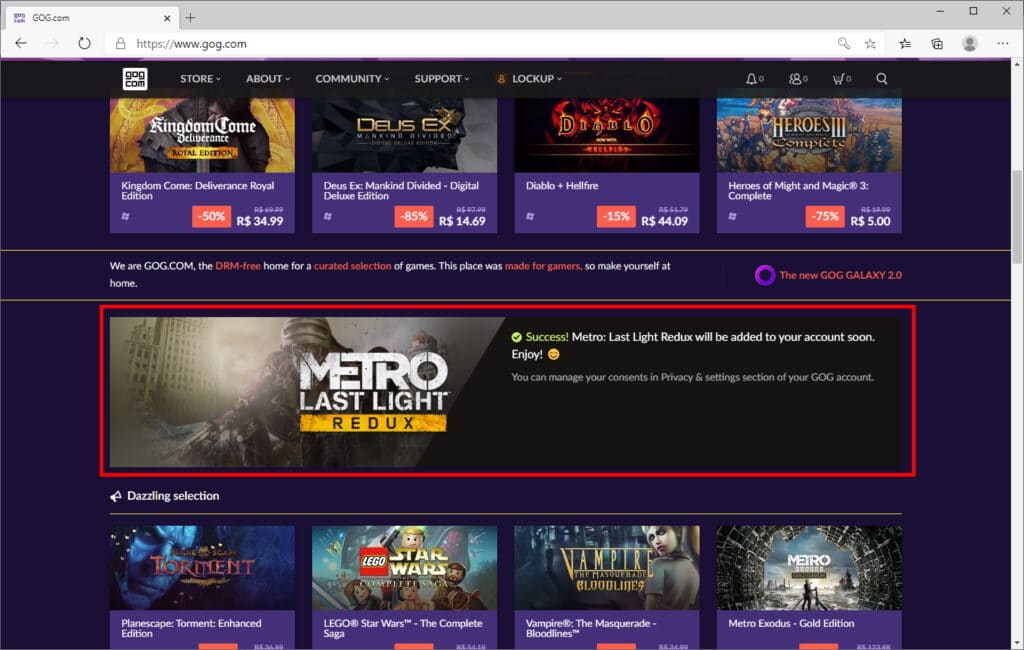Open the notifications bell icon
1024x650 pixels.
[751, 79]
